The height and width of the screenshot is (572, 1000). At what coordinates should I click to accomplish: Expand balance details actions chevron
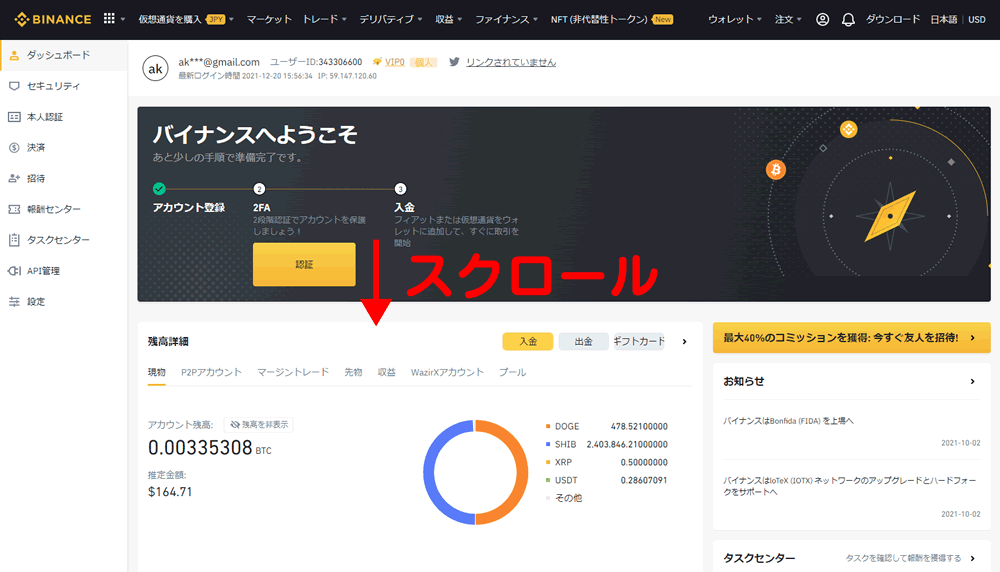click(x=684, y=342)
